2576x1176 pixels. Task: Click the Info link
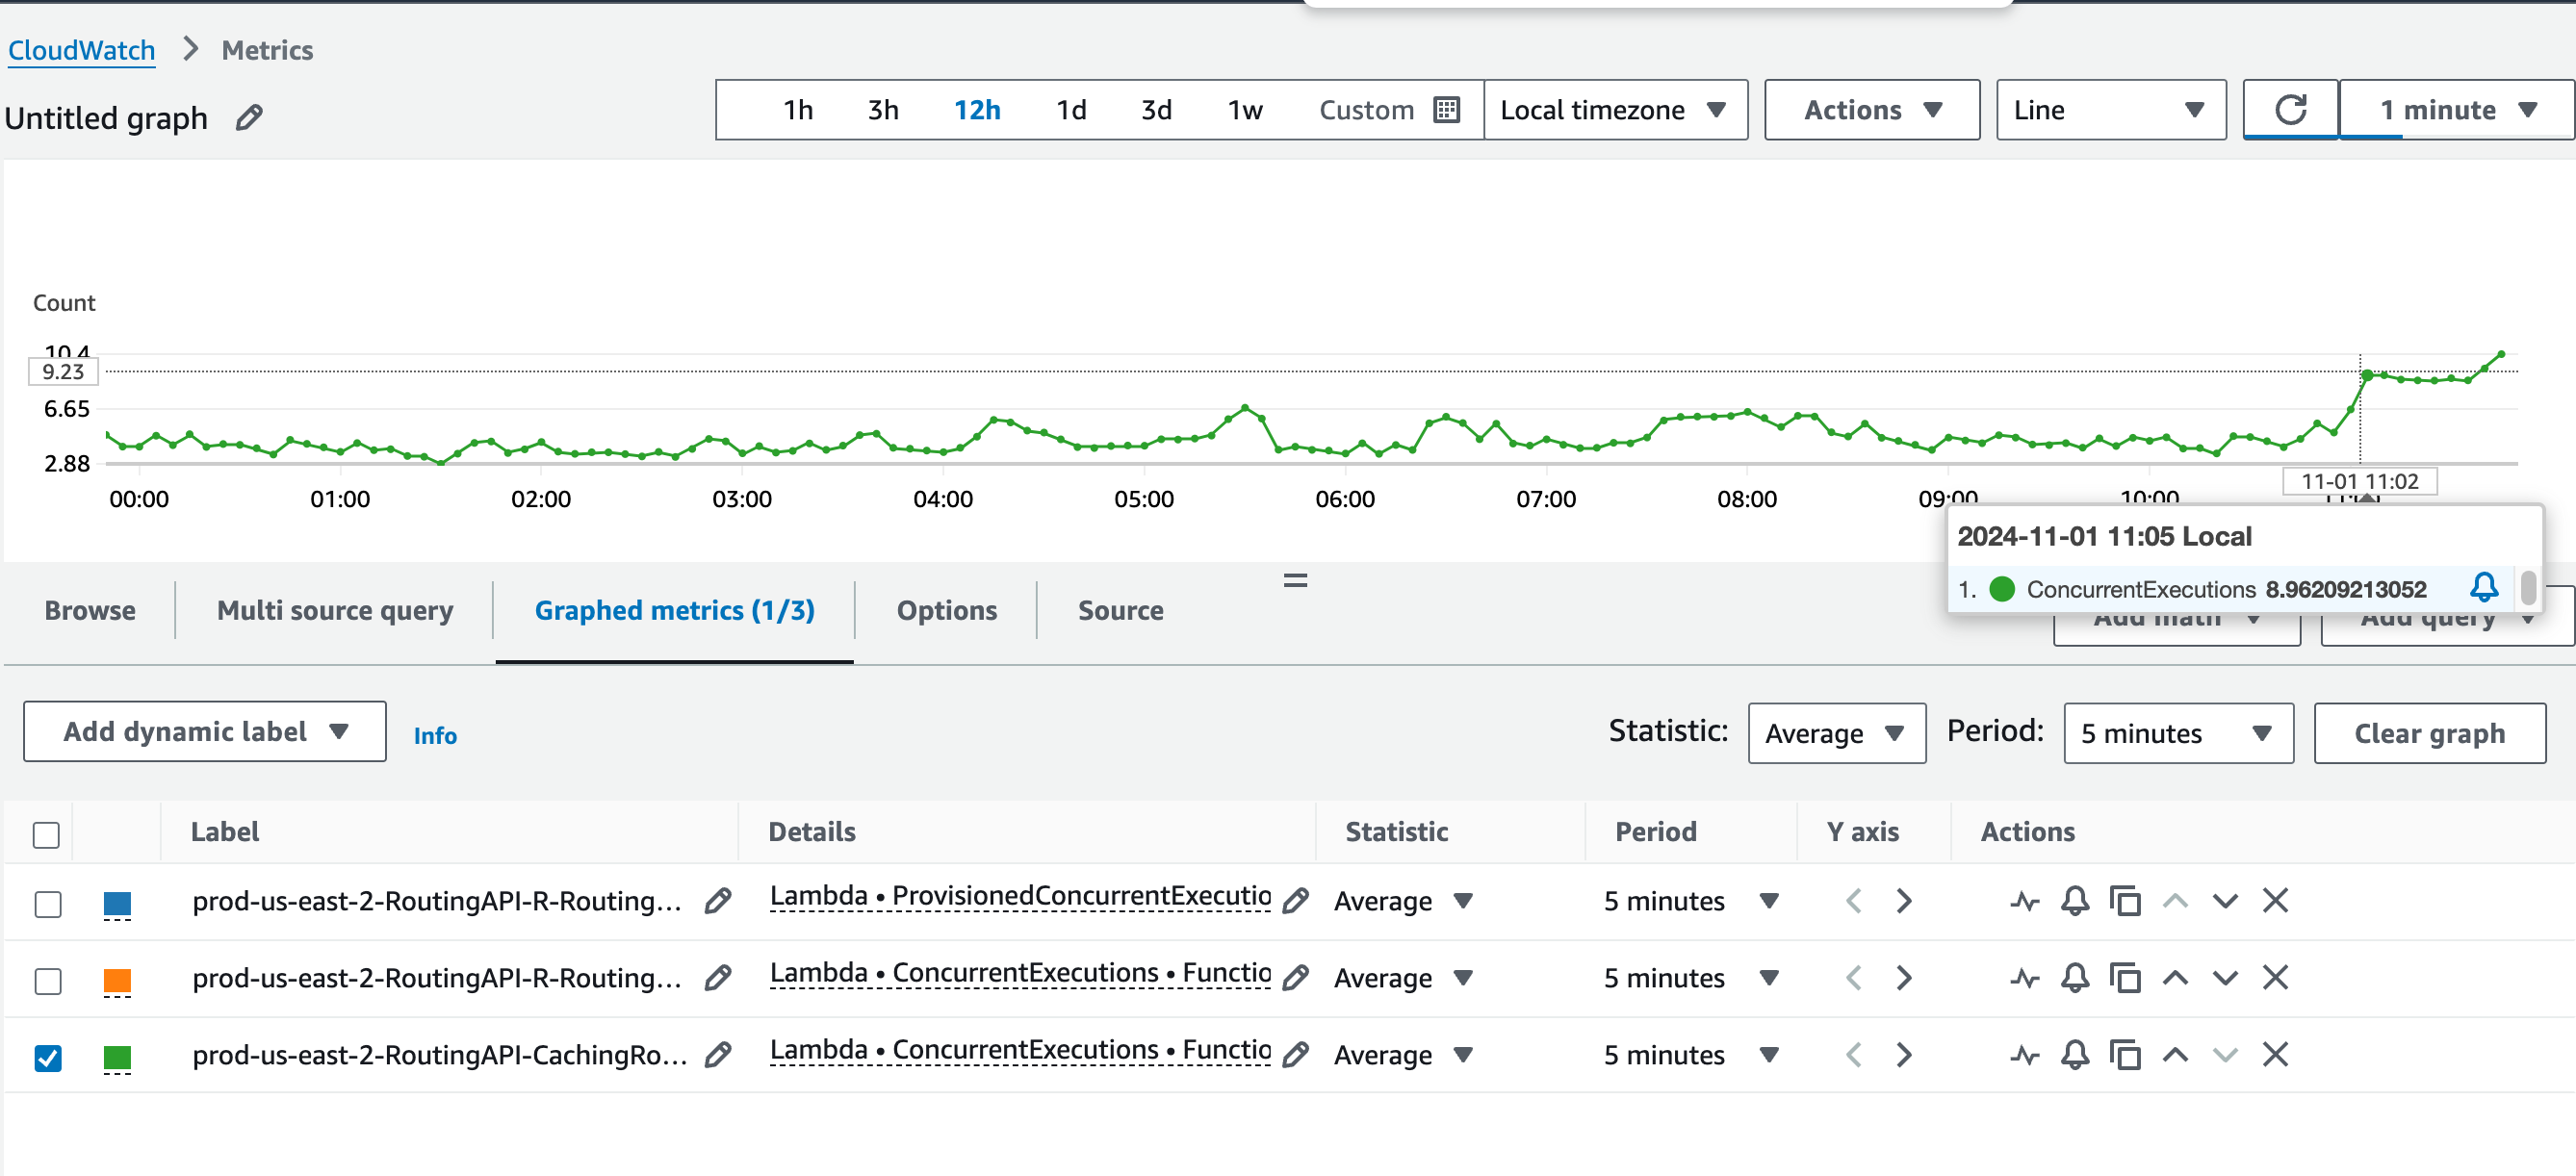pyautogui.click(x=435, y=735)
